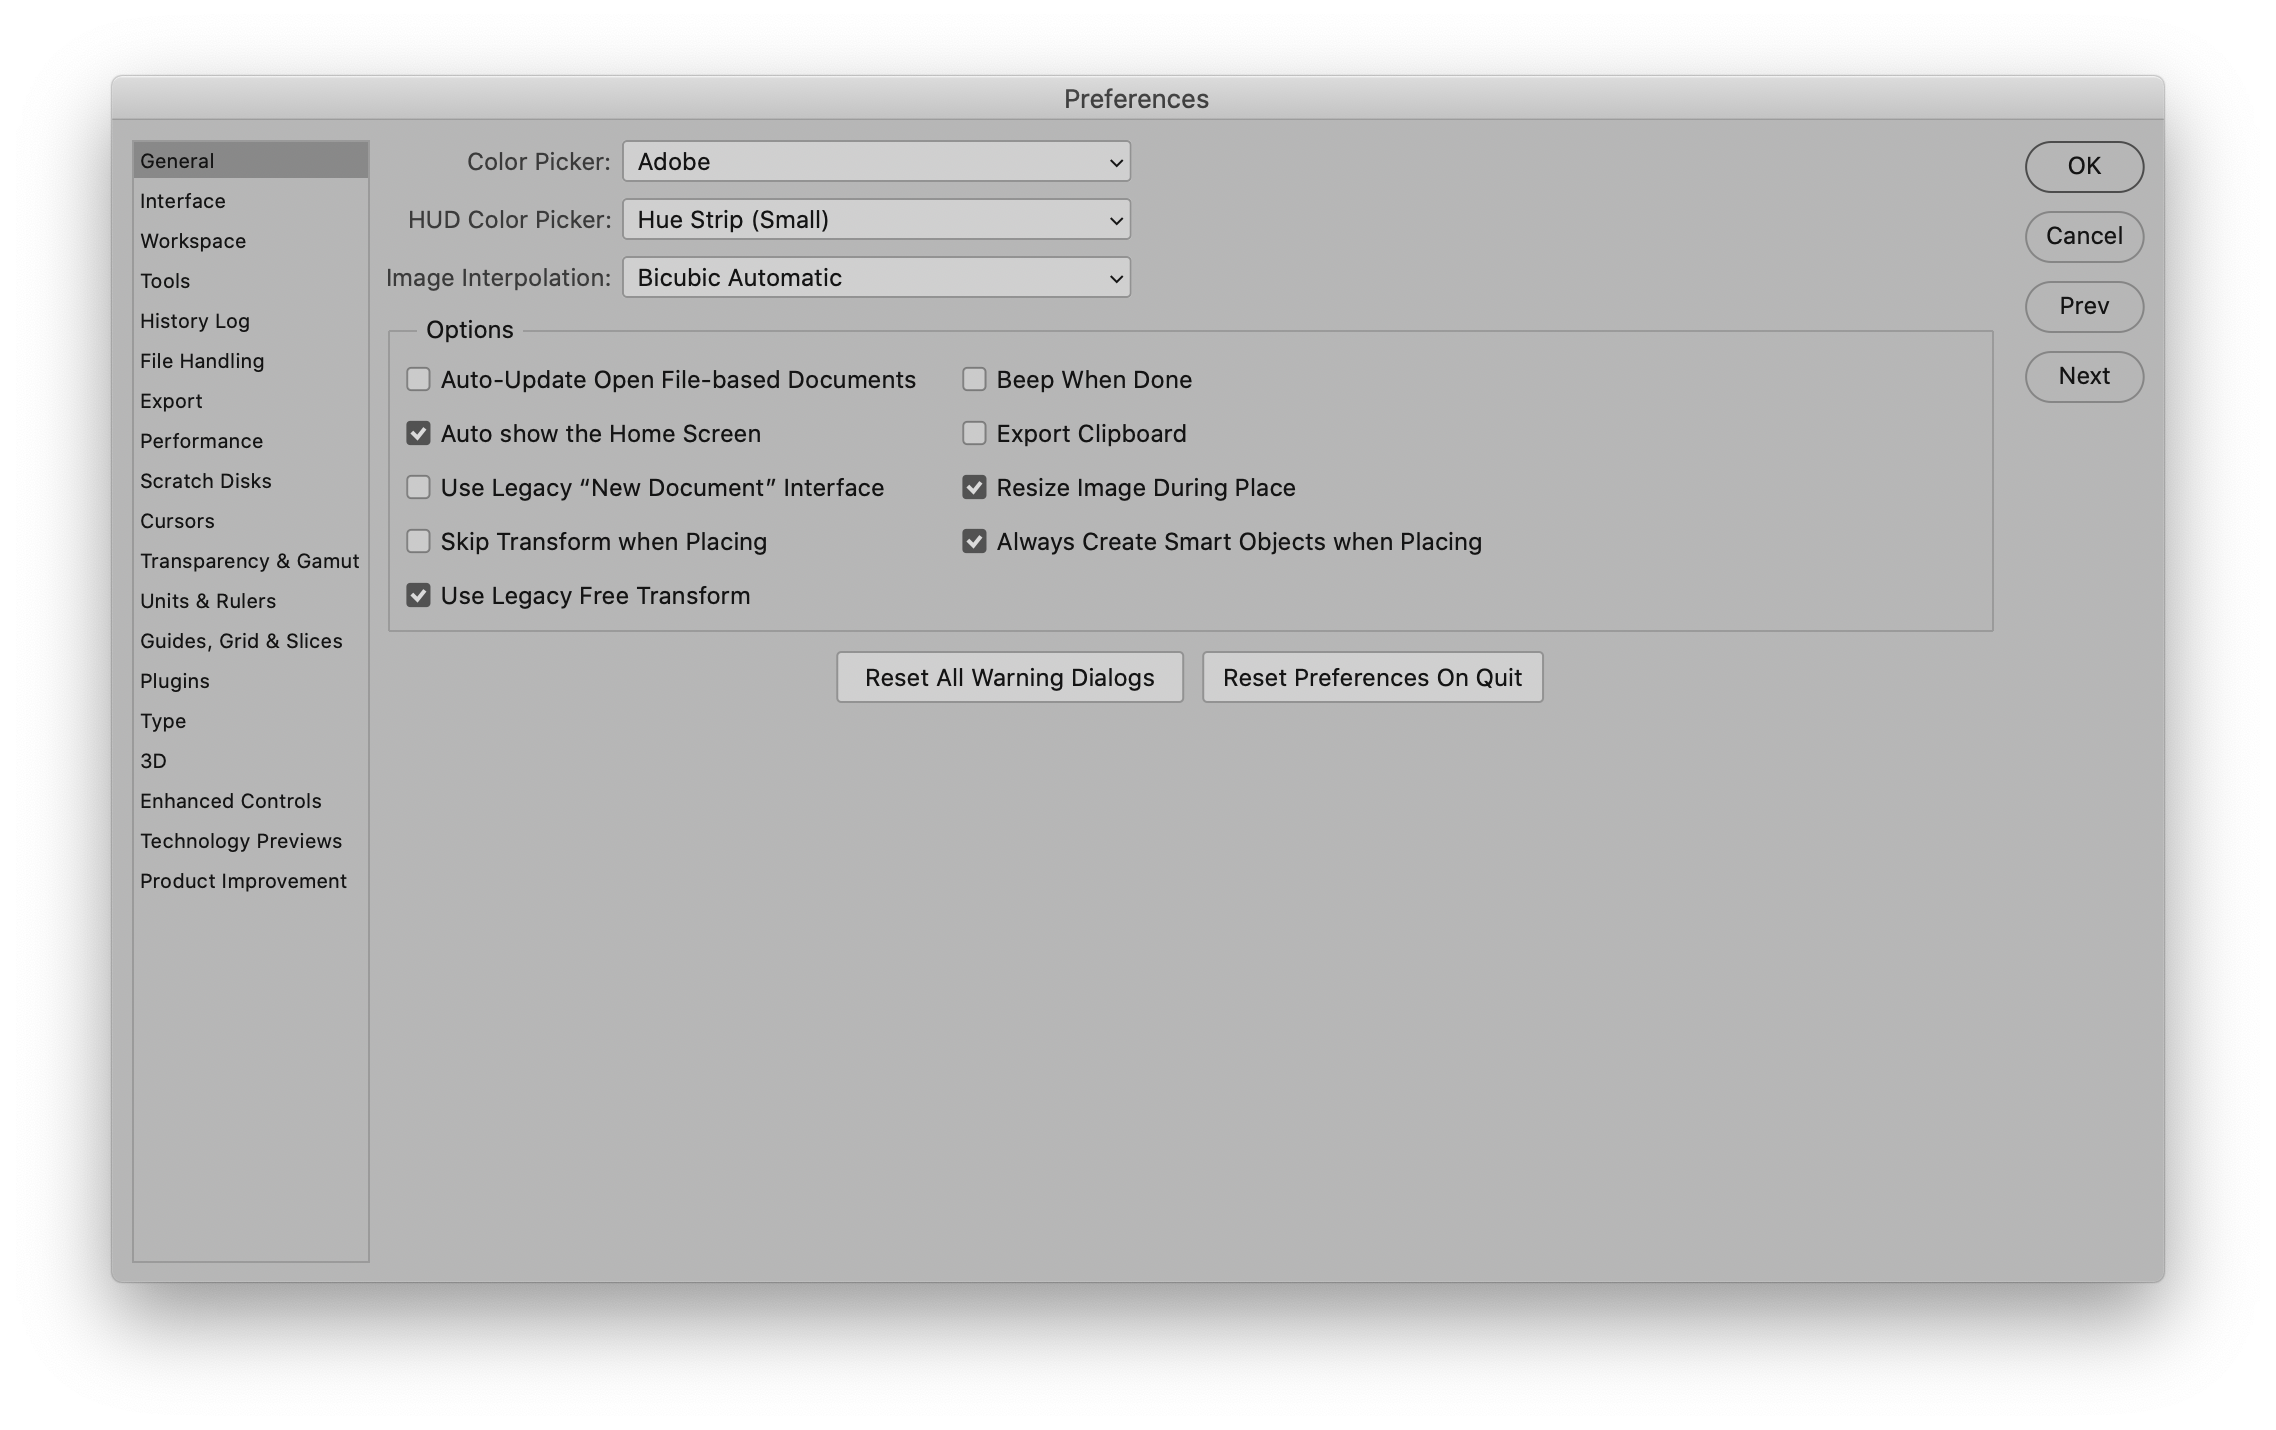Image resolution: width=2276 pixels, height=1430 pixels.
Task: Switch to the Interface preferences section
Action: point(183,201)
